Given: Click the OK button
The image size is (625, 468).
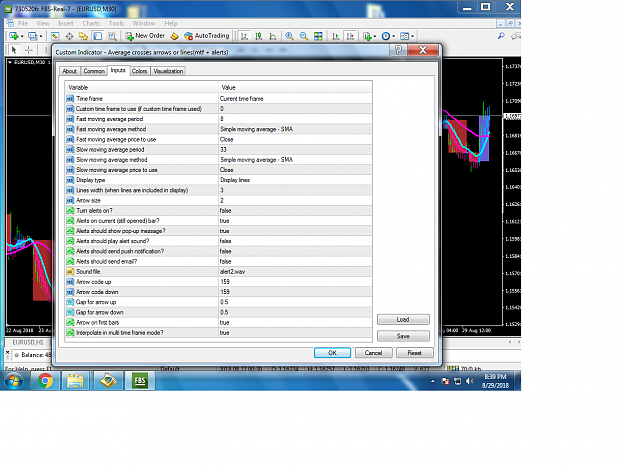Looking at the screenshot, I should coord(332,353).
